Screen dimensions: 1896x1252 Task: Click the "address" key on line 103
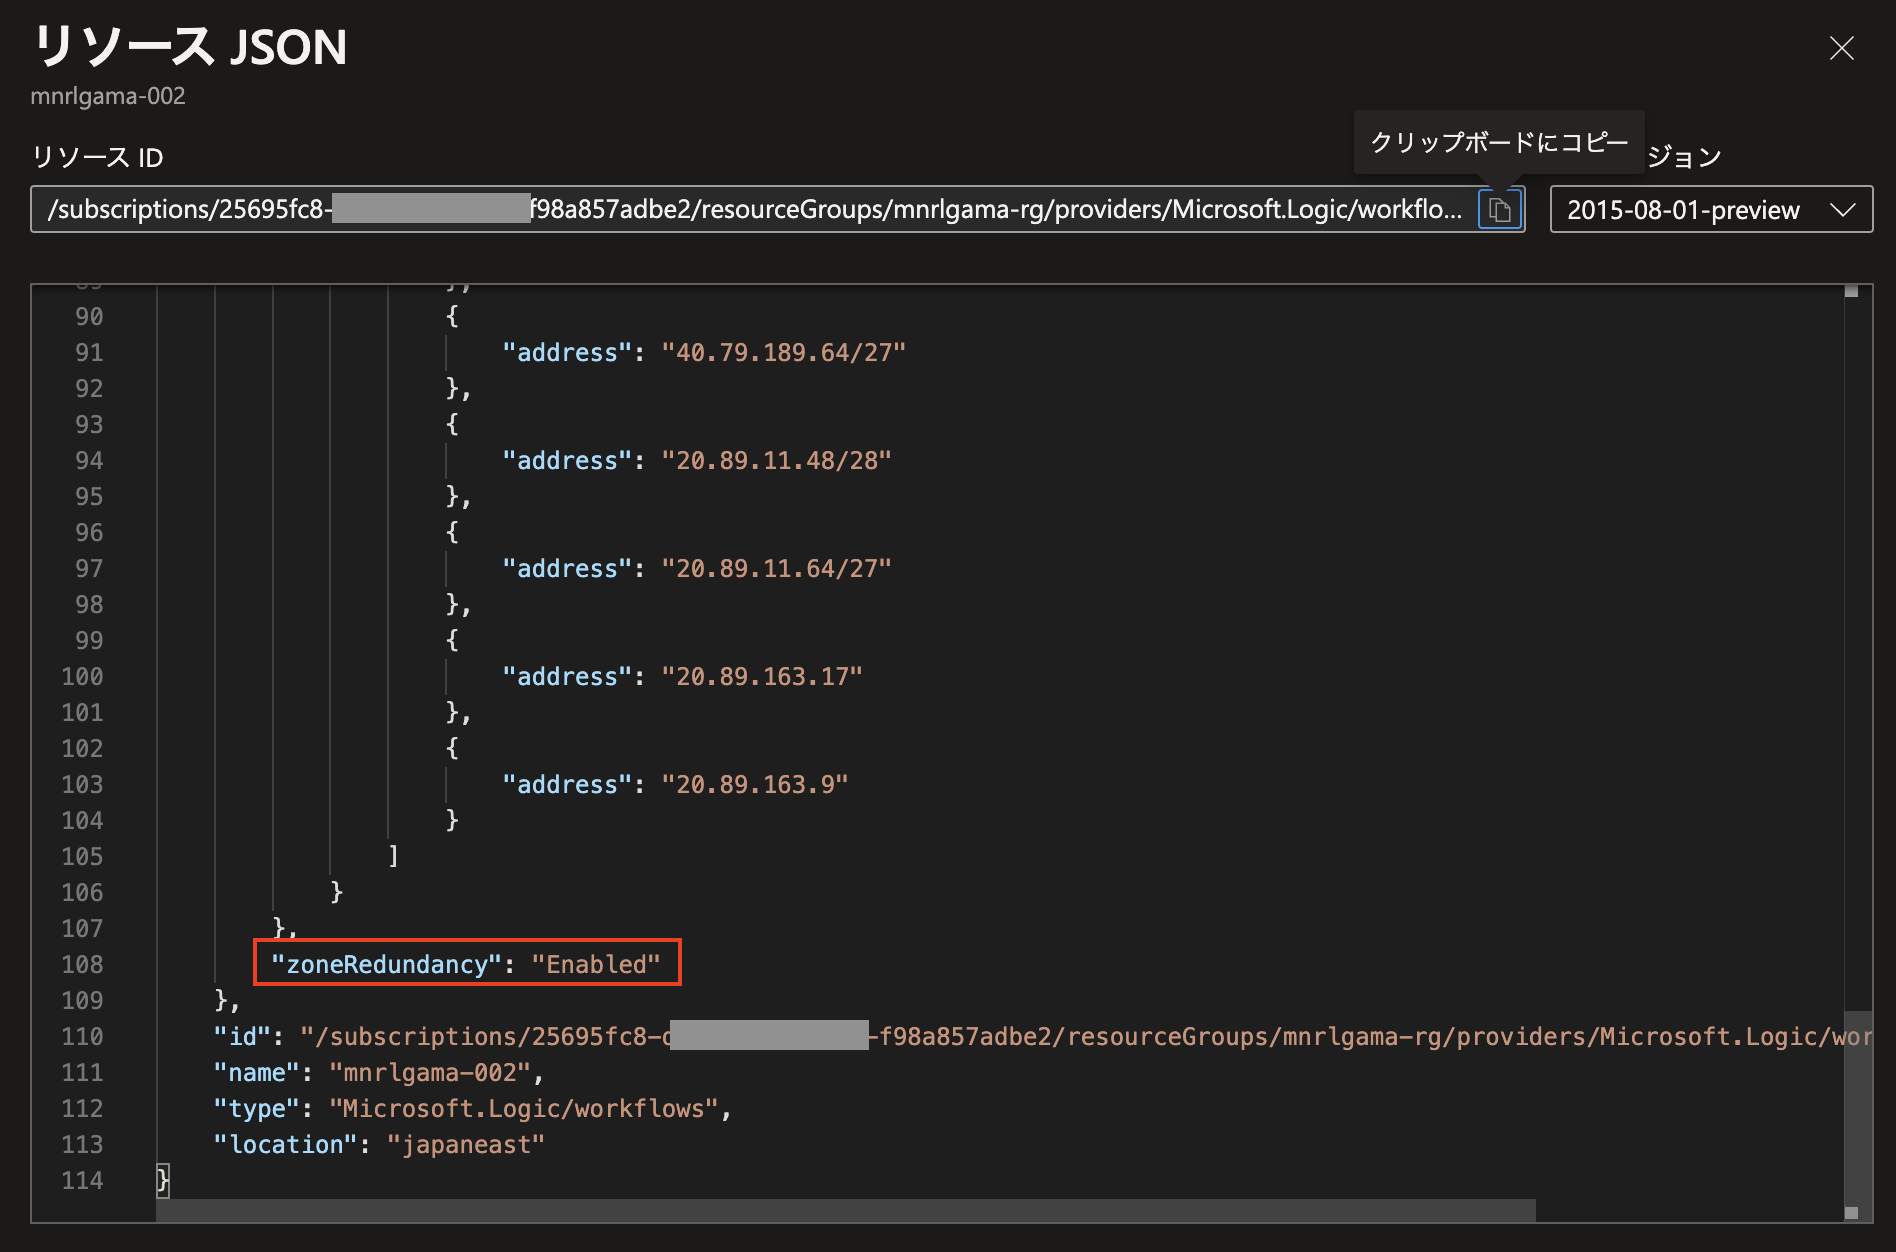click(x=567, y=784)
